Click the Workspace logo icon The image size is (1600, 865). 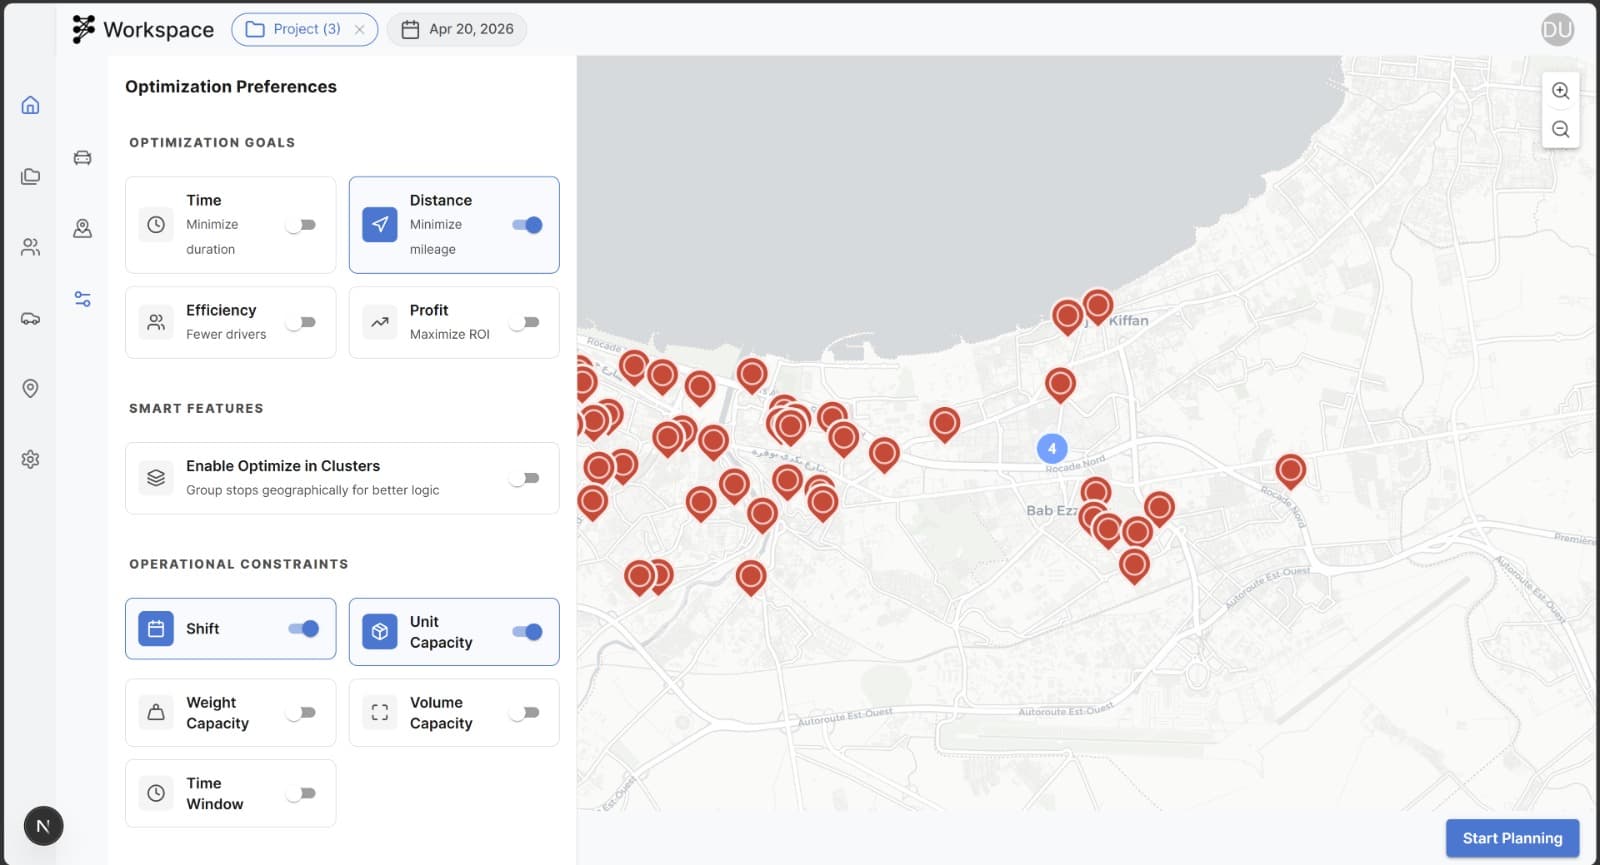[84, 29]
